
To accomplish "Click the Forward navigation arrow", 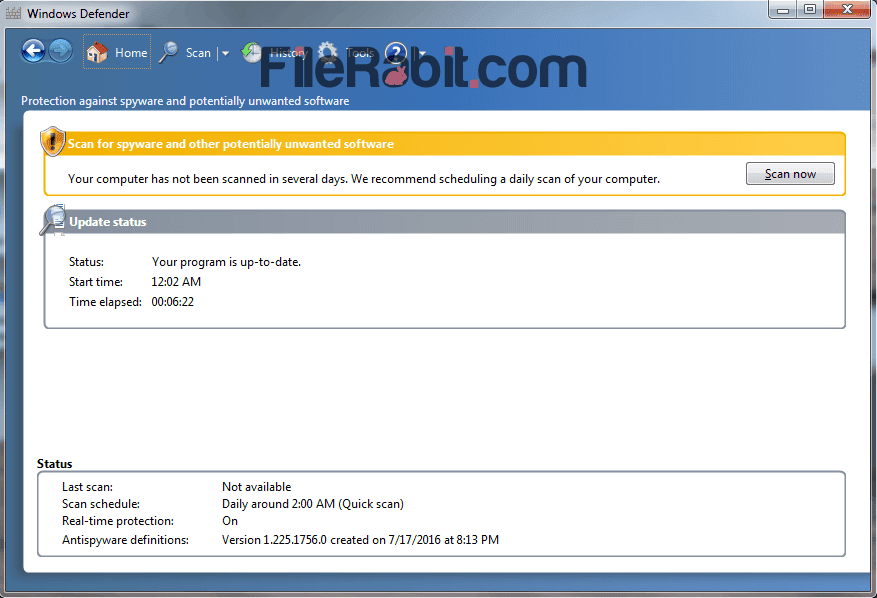I will [x=60, y=51].
